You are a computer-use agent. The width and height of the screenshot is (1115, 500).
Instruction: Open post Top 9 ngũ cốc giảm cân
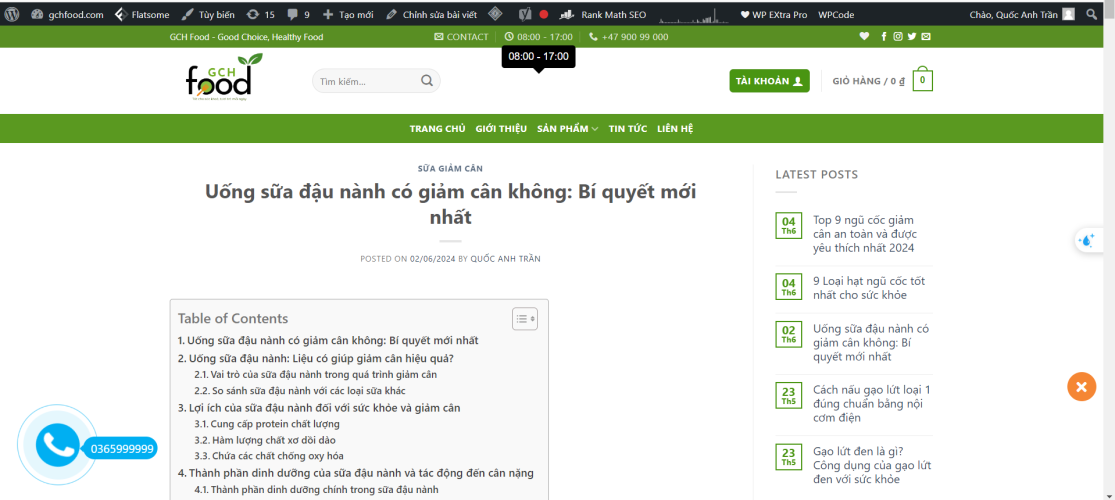(x=865, y=234)
